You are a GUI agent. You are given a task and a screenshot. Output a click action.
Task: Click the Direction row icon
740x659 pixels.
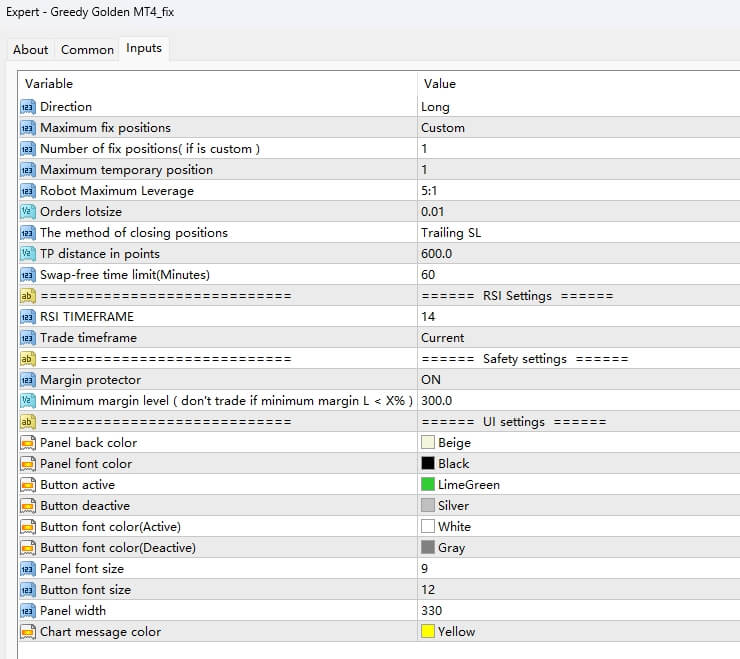click(x=28, y=107)
